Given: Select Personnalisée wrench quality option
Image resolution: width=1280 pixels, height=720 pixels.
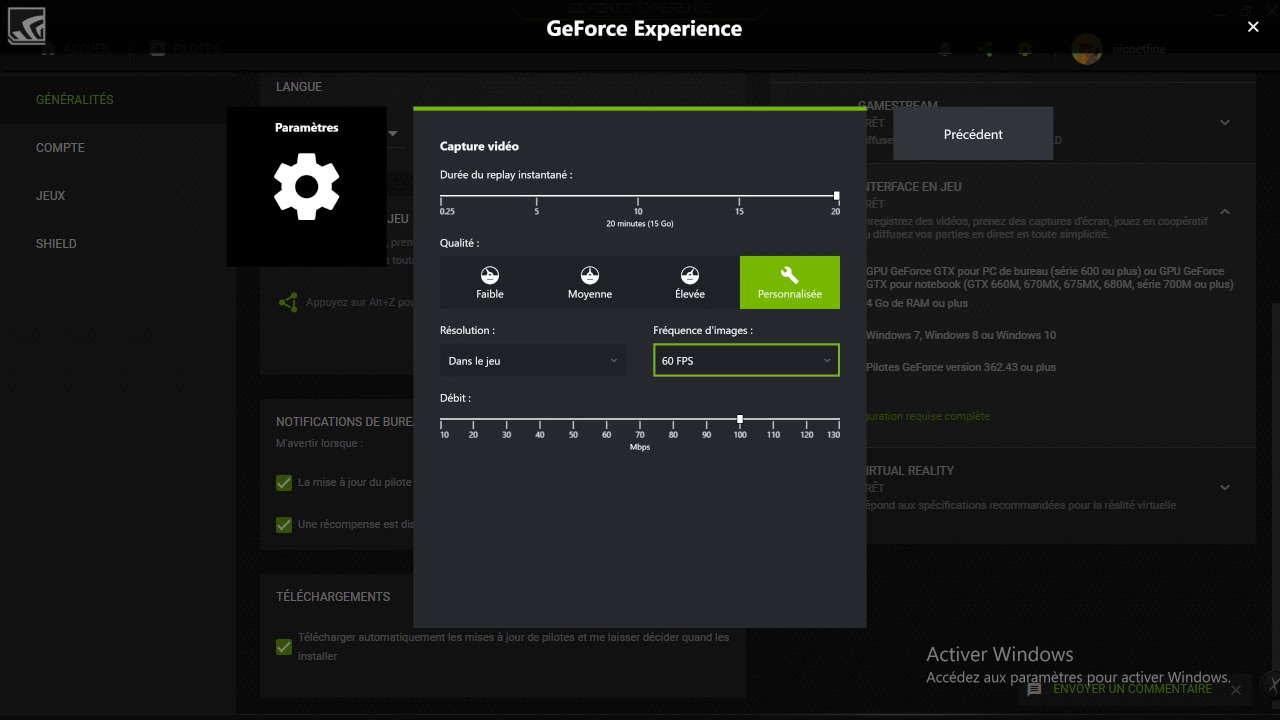Looking at the screenshot, I should [789, 282].
